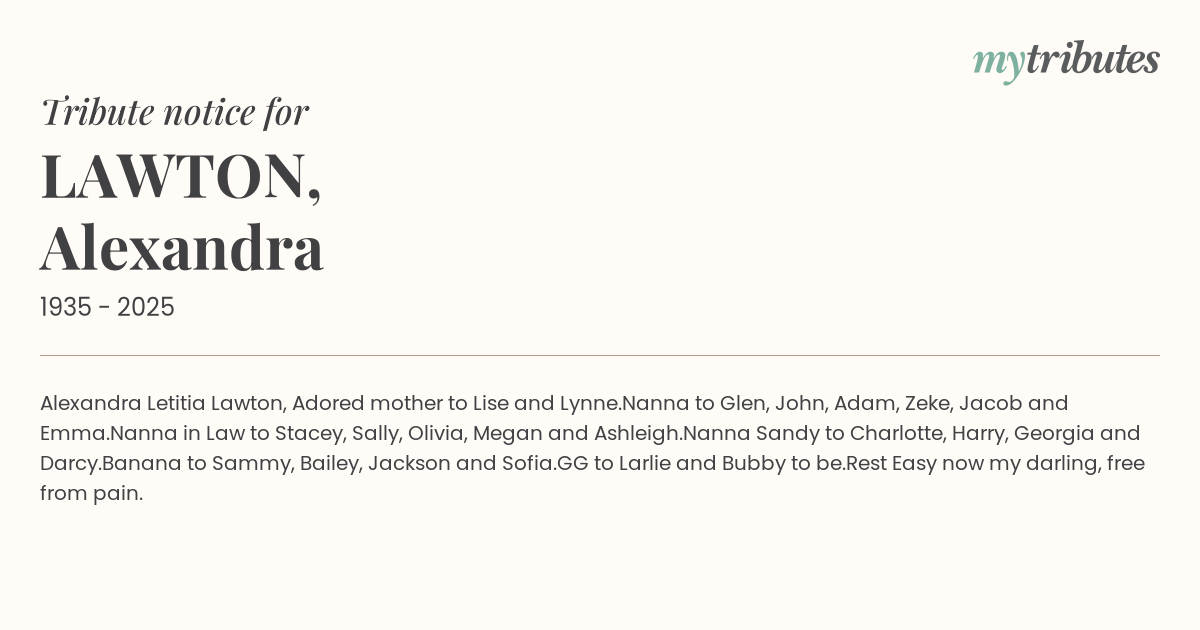The height and width of the screenshot is (630, 1200).
Task: Click the name Lynne in the notice
Action: click(590, 403)
